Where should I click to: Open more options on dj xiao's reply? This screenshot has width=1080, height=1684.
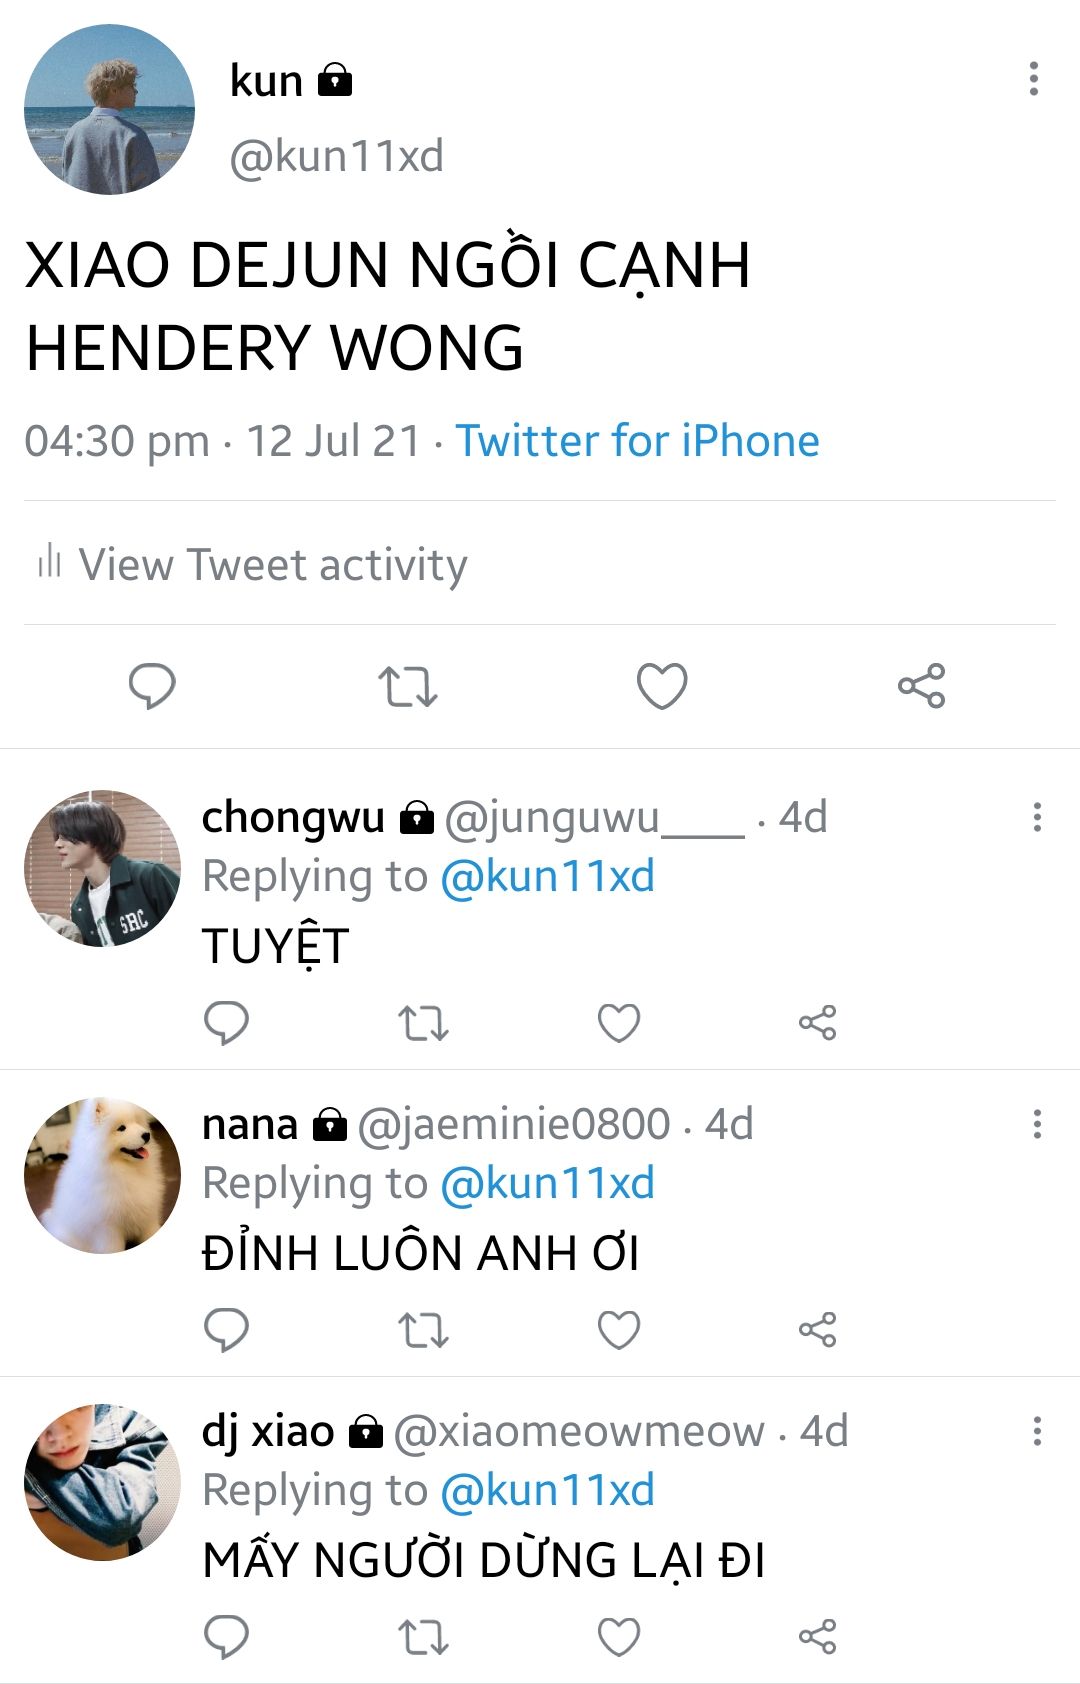coord(1037,1431)
